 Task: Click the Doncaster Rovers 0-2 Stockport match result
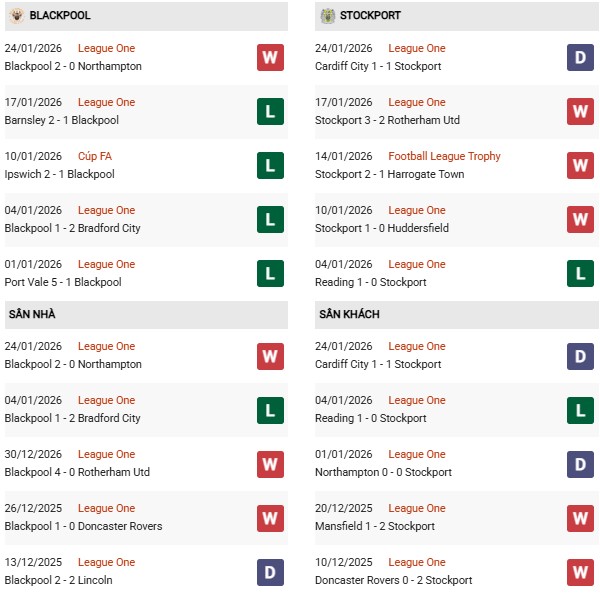click(x=394, y=580)
